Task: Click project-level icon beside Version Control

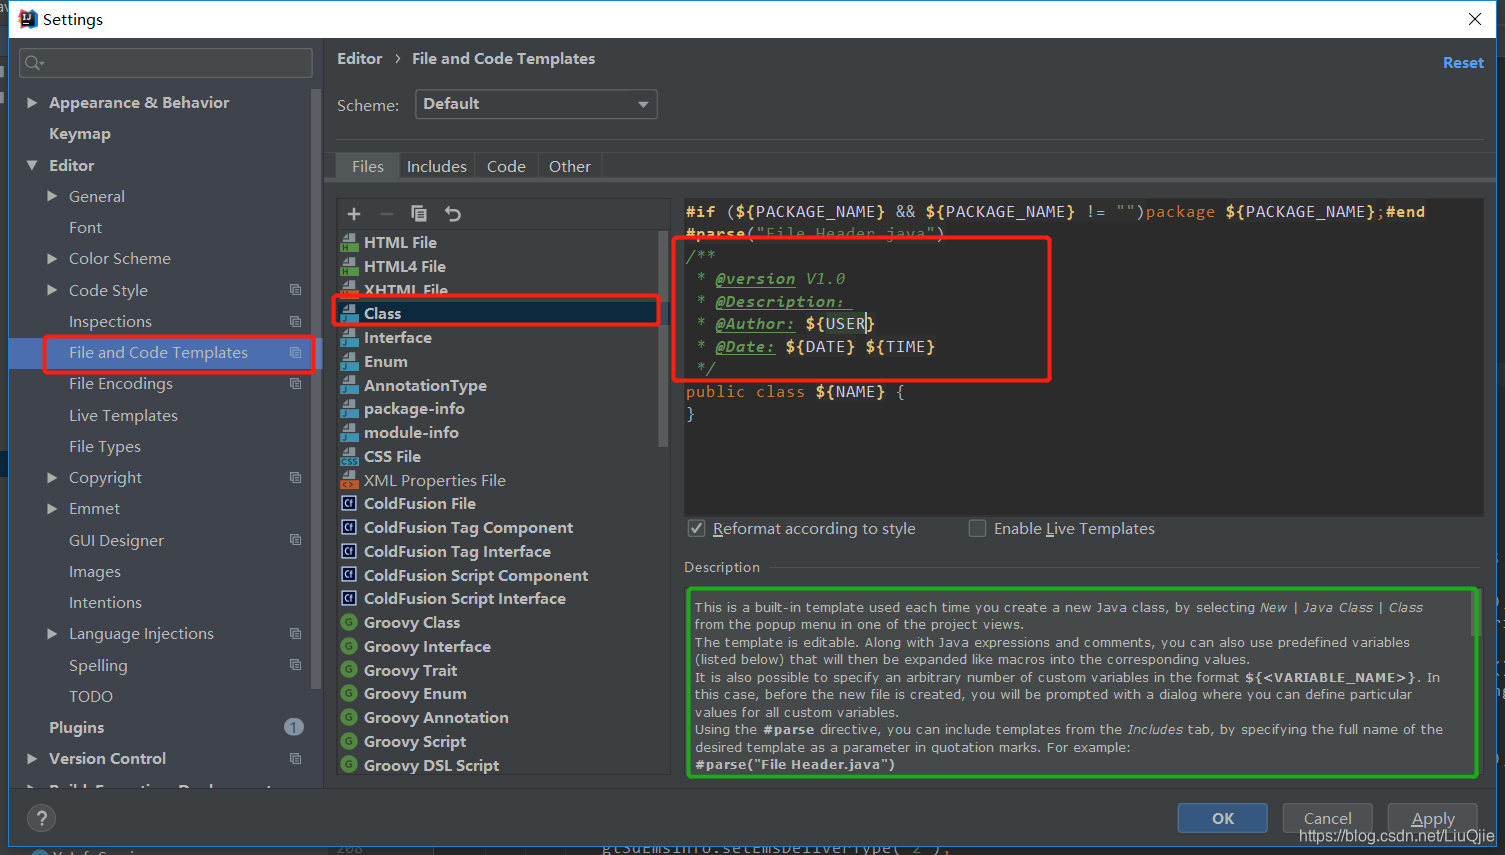Action: point(296,759)
